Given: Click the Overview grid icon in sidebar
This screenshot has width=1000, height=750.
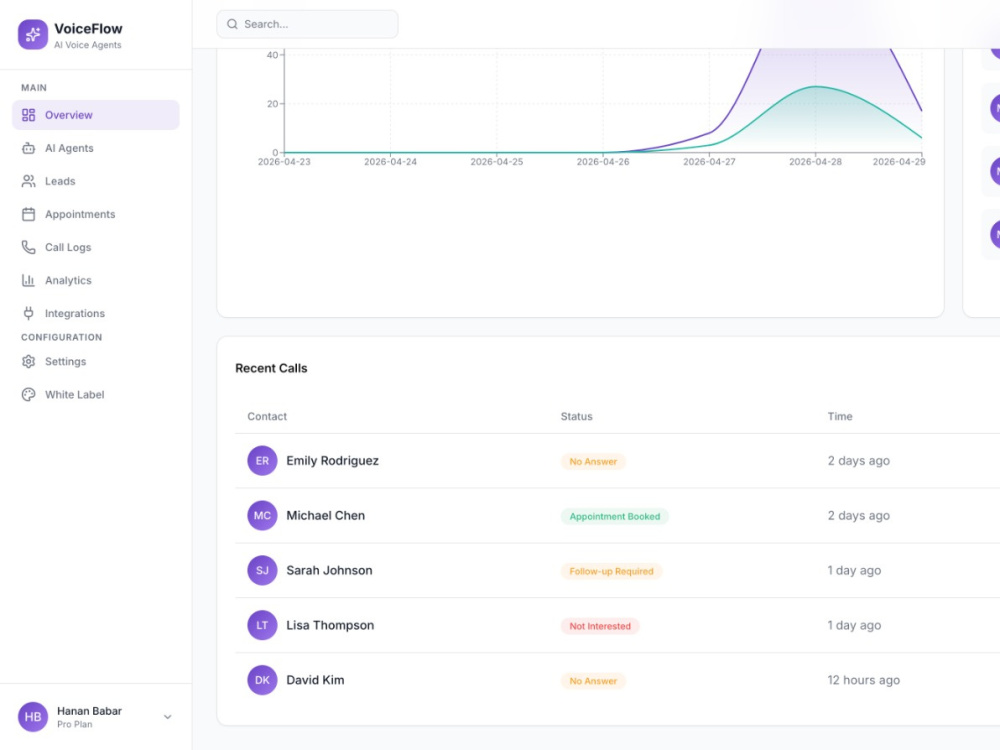Looking at the screenshot, I should click(x=28, y=115).
